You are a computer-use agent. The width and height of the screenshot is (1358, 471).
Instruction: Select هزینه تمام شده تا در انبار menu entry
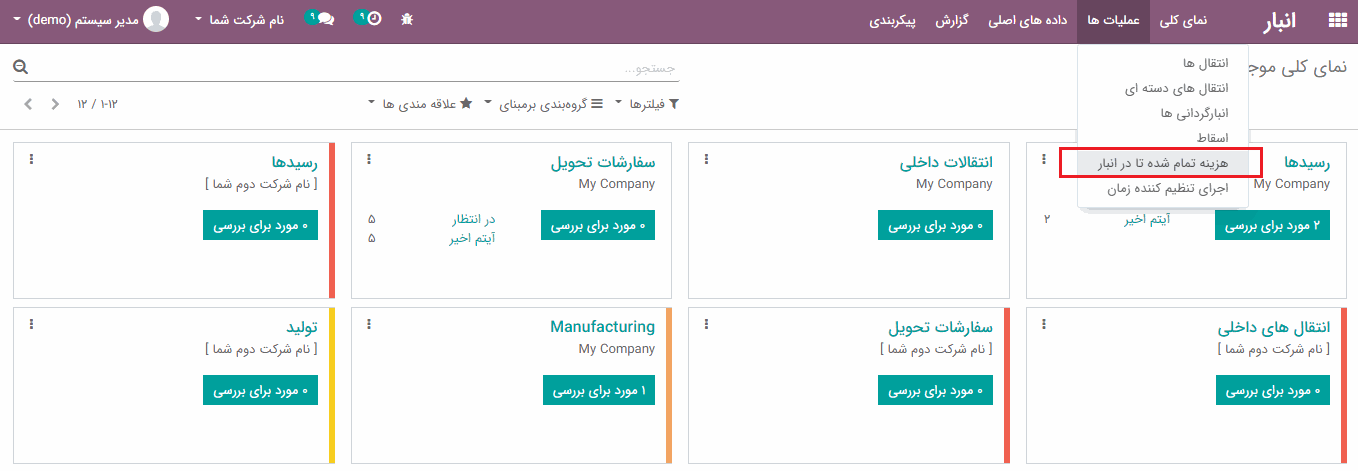point(1160,163)
